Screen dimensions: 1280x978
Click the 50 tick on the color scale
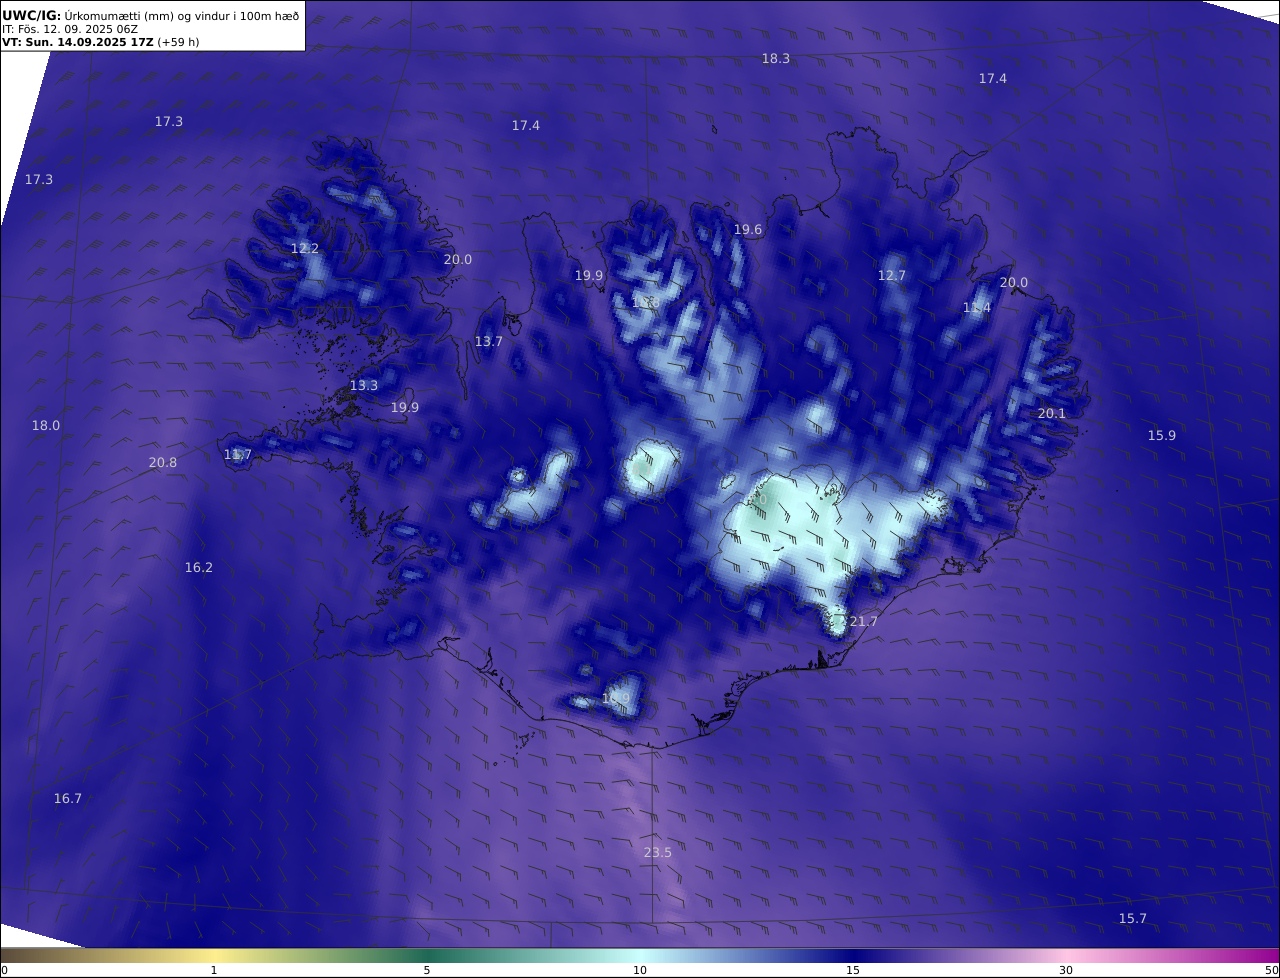(1272, 970)
